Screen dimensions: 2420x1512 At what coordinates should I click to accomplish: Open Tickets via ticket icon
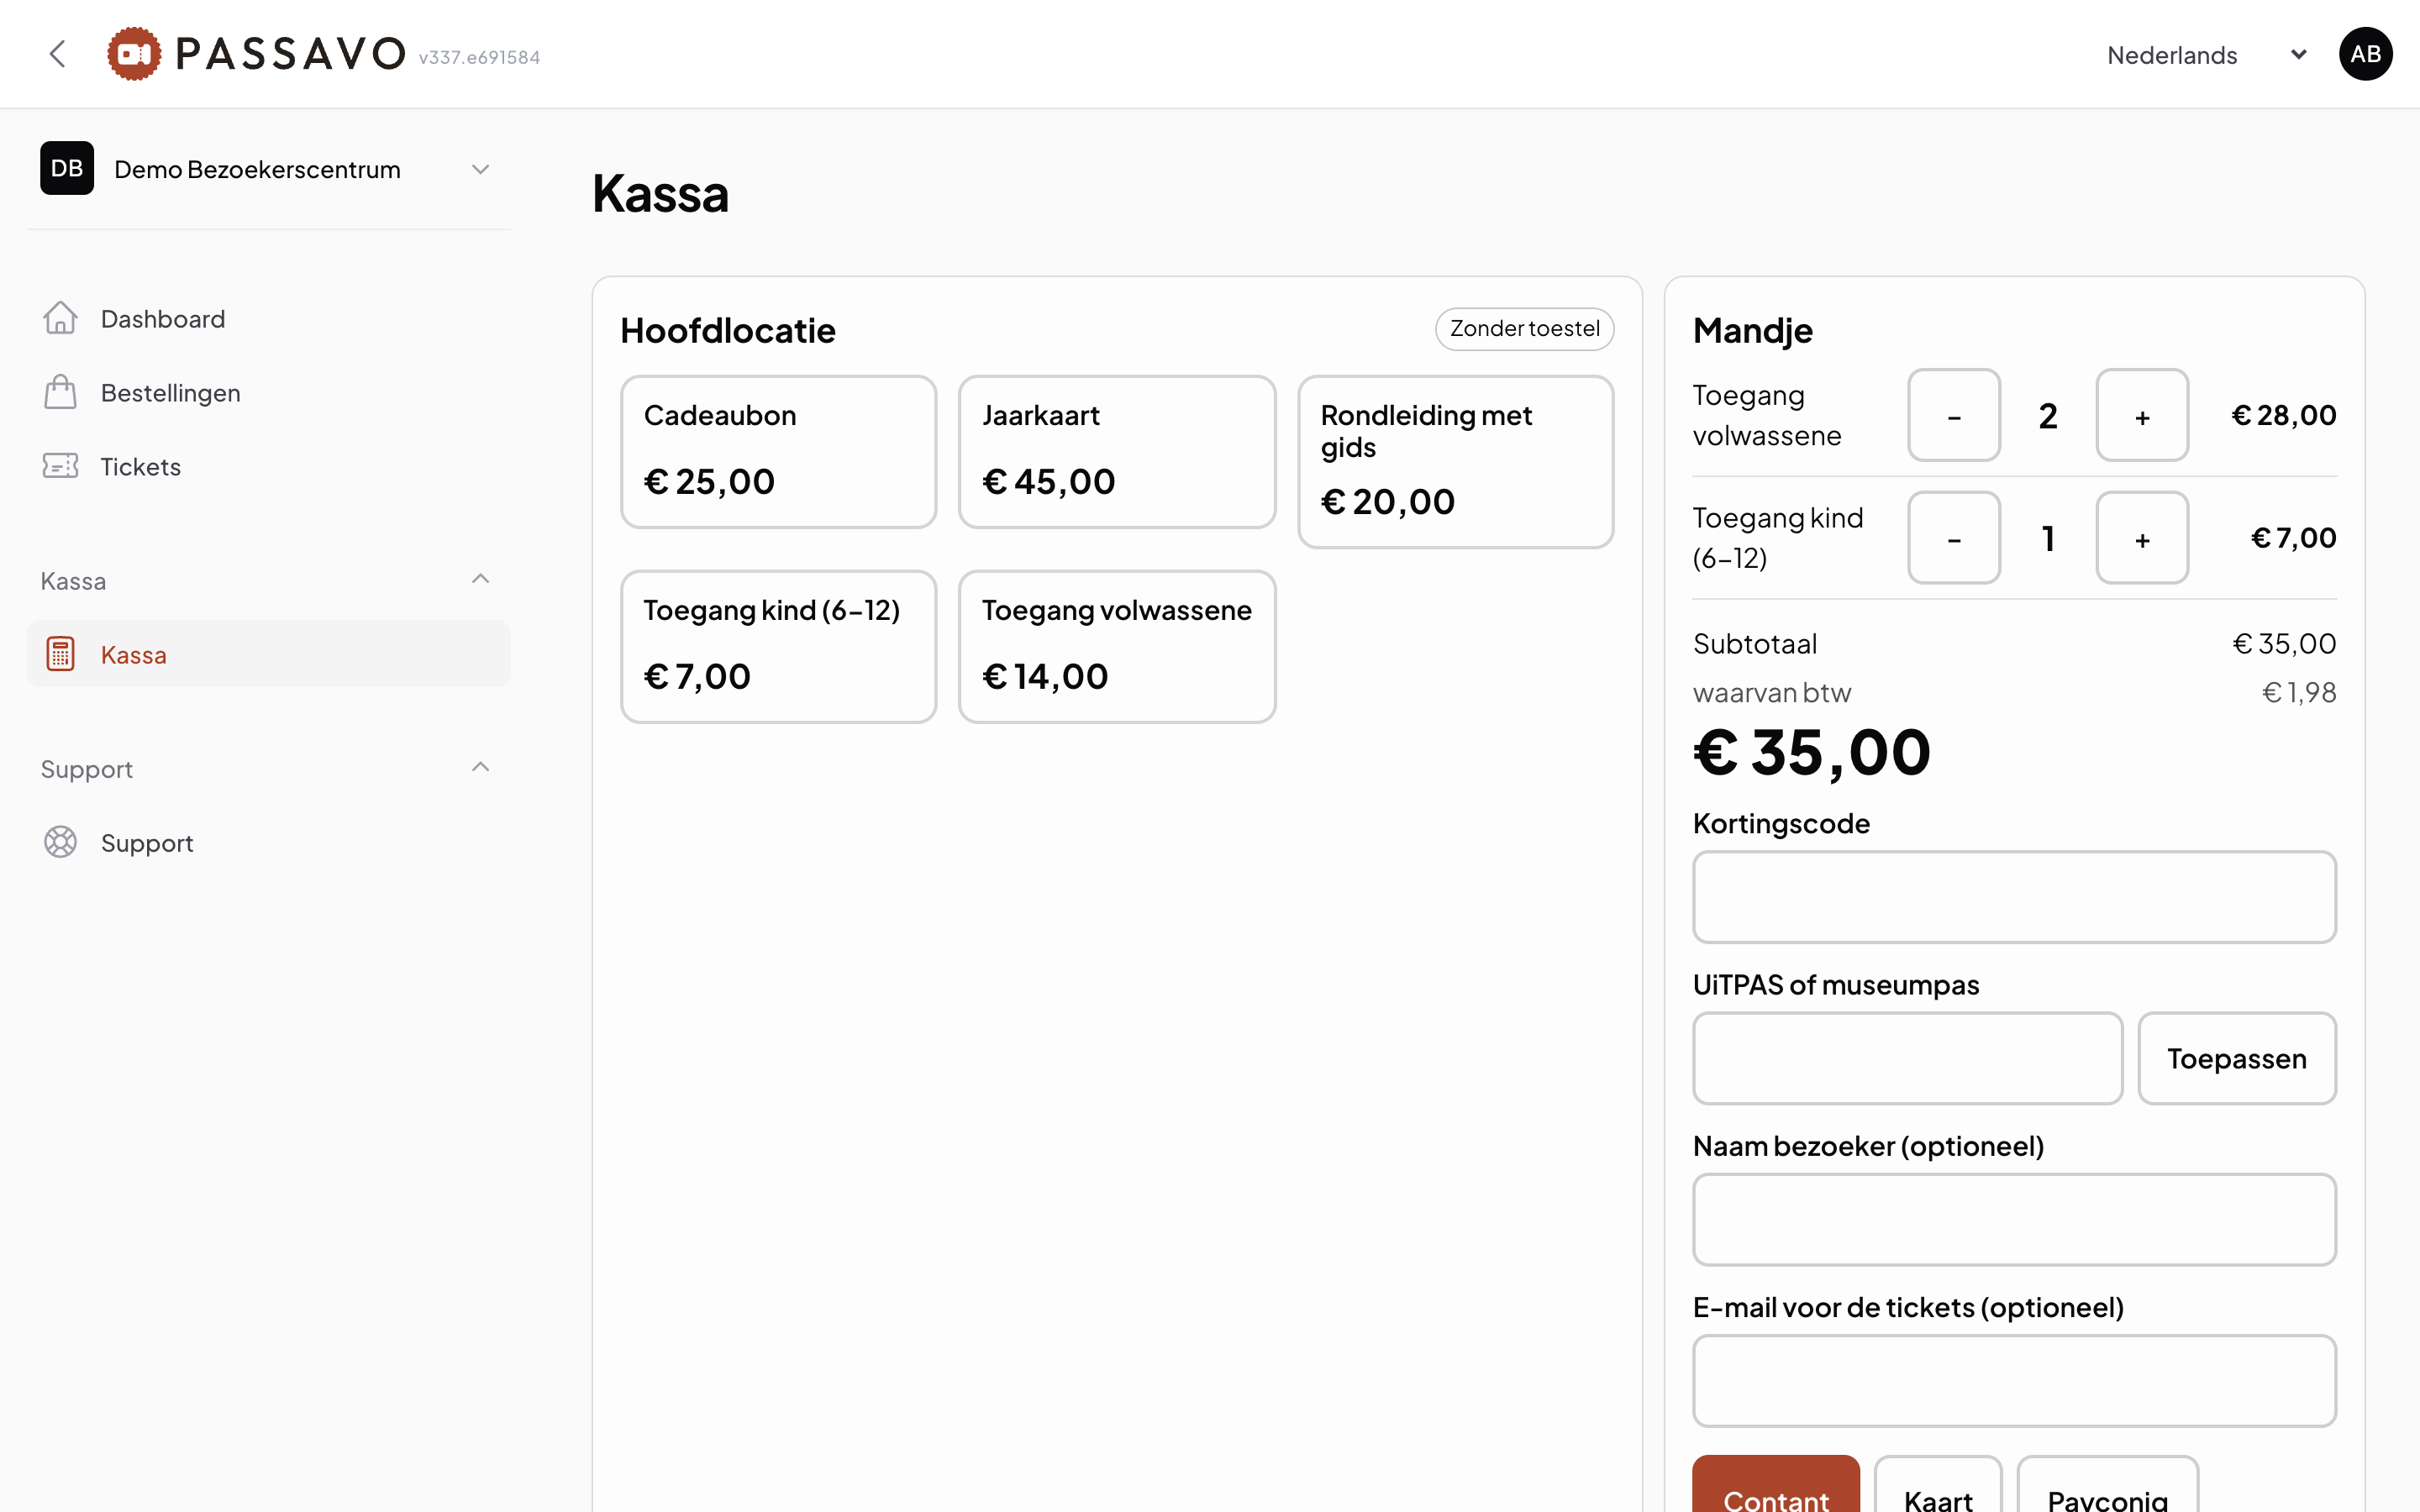[60, 466]
